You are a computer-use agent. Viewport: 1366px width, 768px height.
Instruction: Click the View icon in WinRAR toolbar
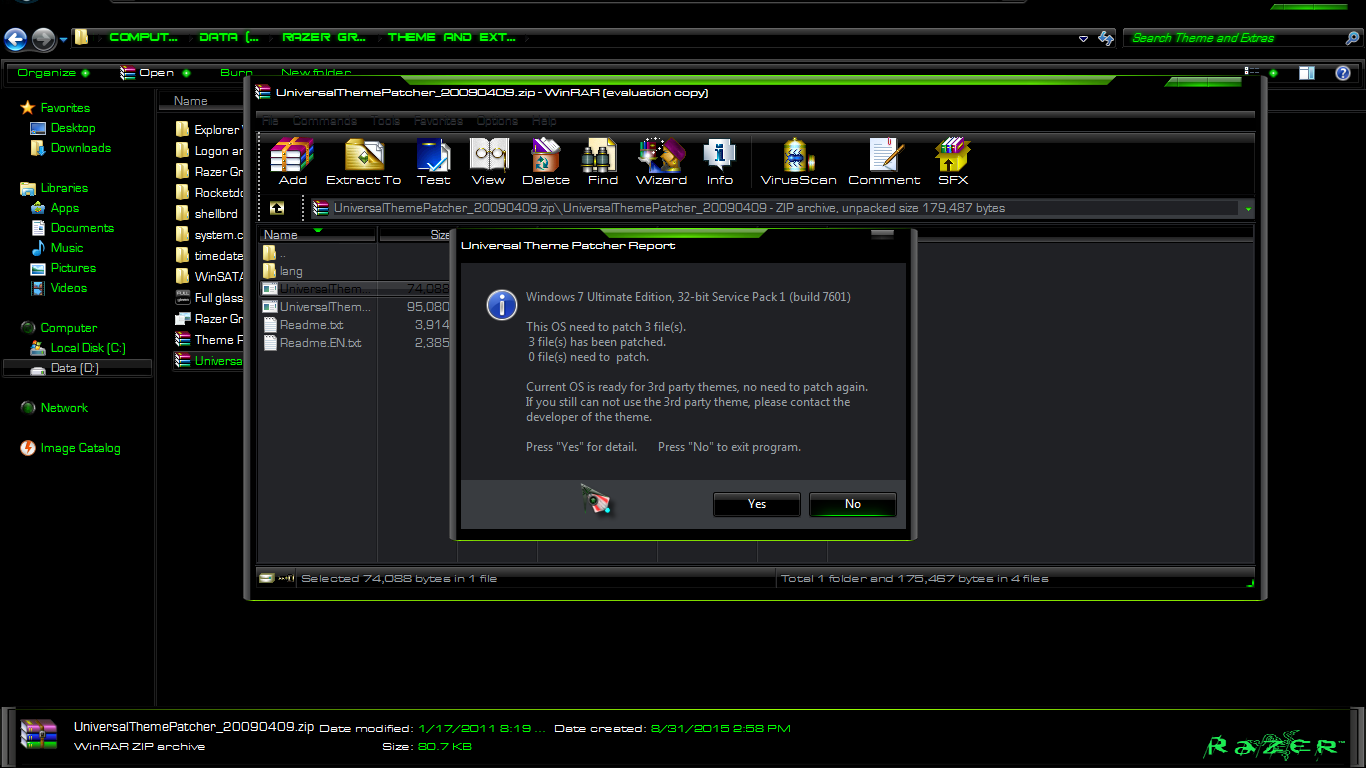pyautogui.click(x=488, y=161)
